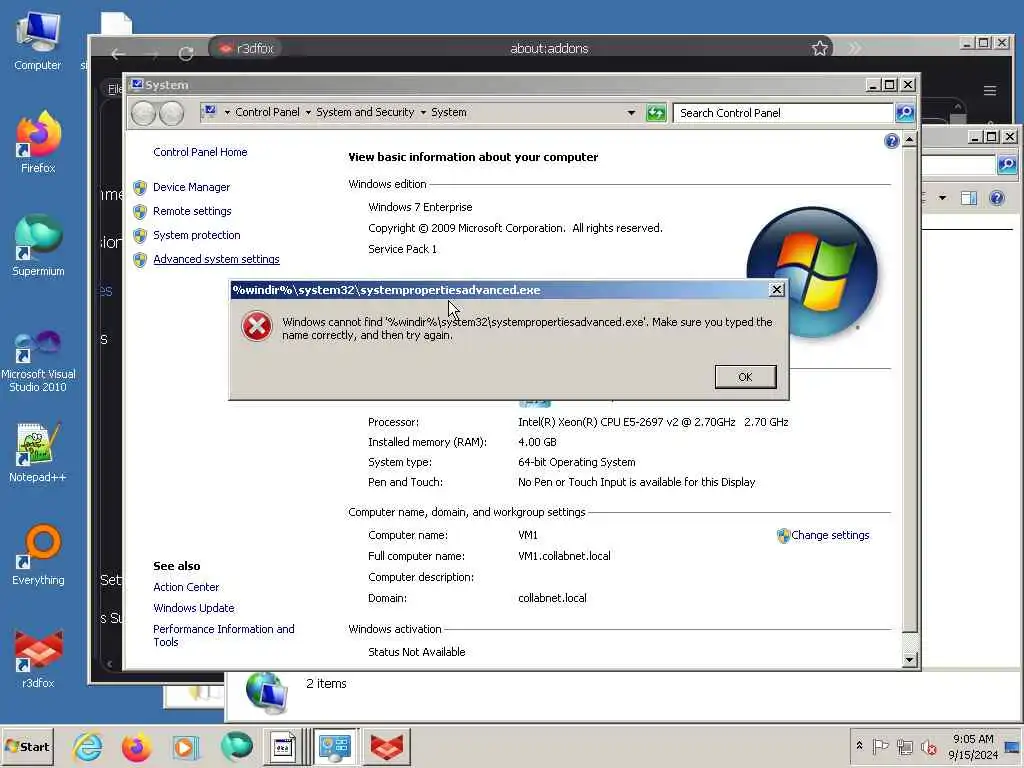Click the Back navigation button in System window

click(x=144, y=113)
